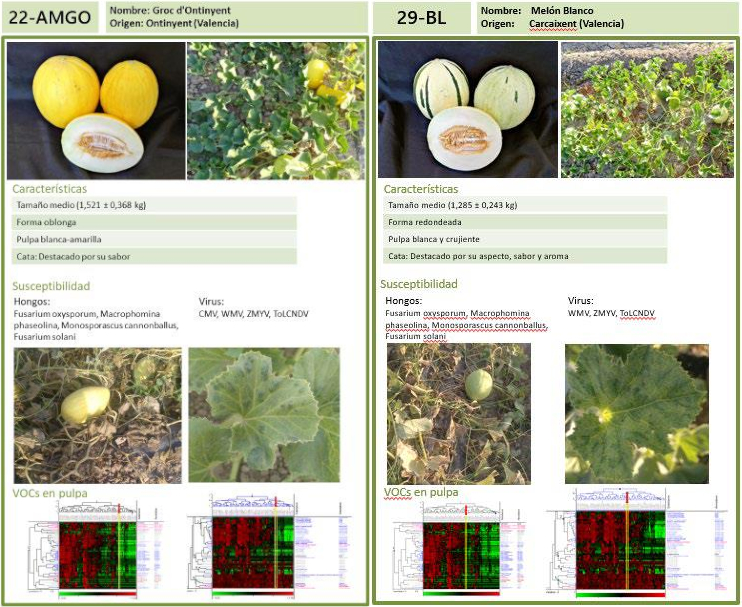The image size is (742, 607).
Task: Click the 22-AMGO wilted plant with yellow melon photo
Action: (97, 415)
